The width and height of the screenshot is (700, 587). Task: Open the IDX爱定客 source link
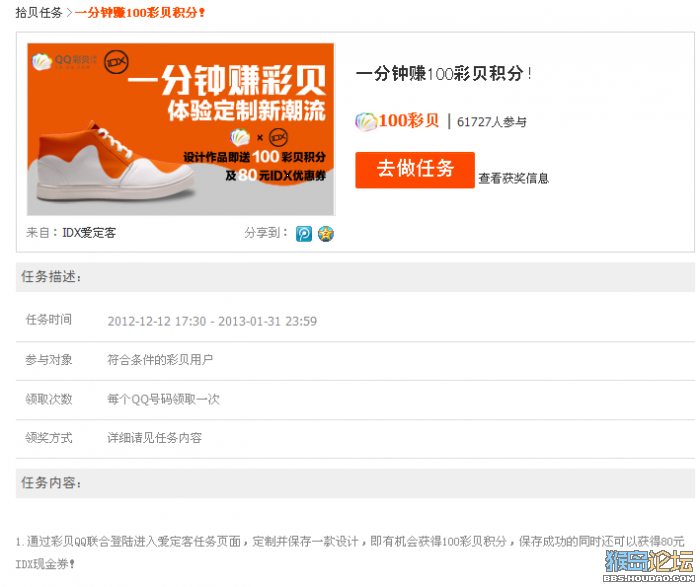(x=89, y=233)
